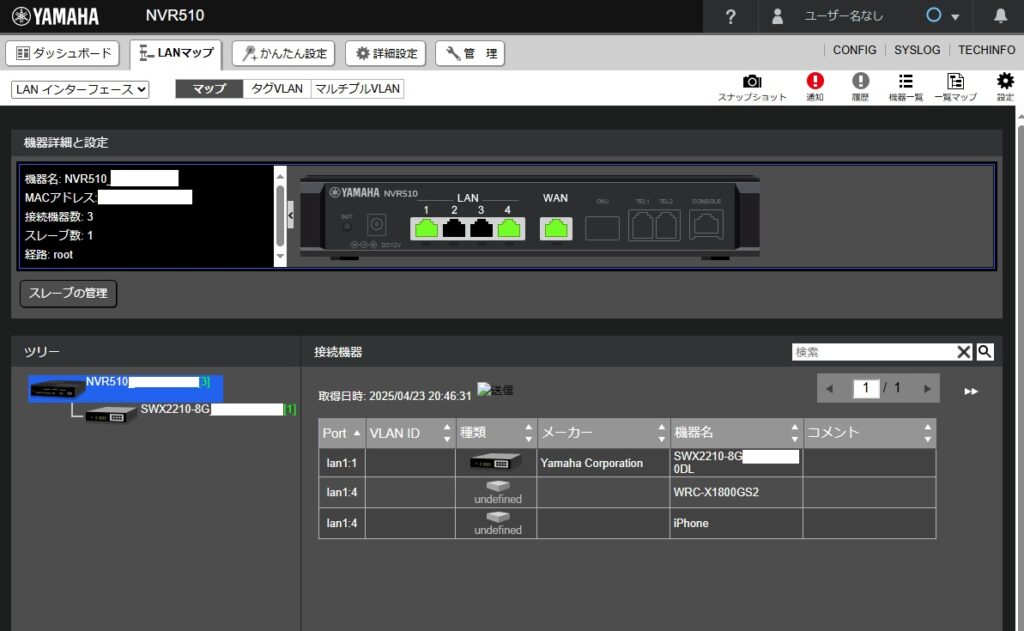1024x631 pixels.
Task: Select the マップ view button
Action: pyautogui.click(x=209, y=89)
